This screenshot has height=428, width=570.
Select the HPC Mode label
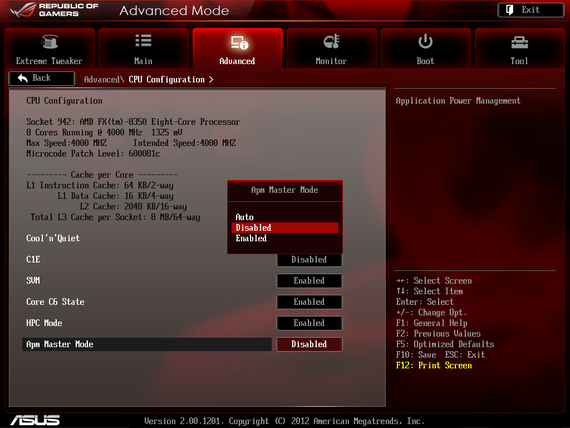tap(44, 323)
